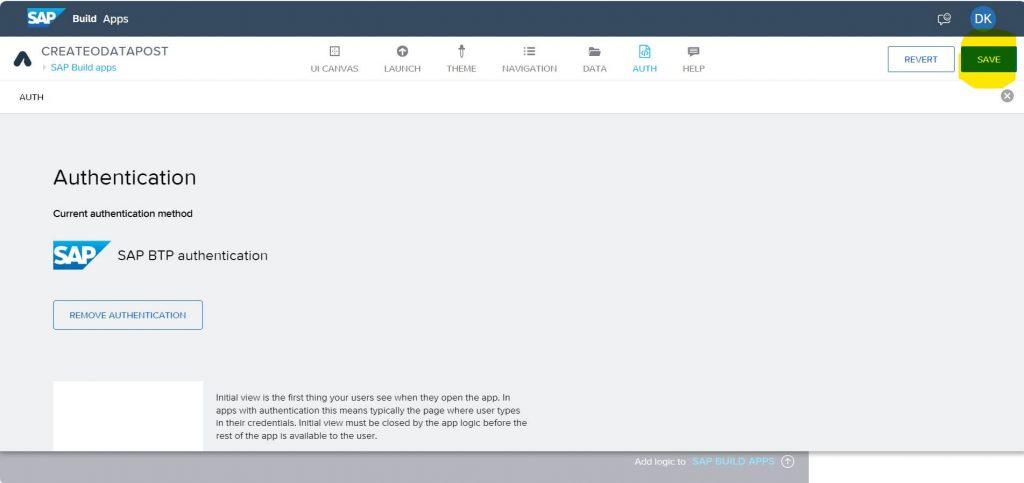The image size is (1024, 483).
Task: Open the Launch tab
Action: point(402,59)
